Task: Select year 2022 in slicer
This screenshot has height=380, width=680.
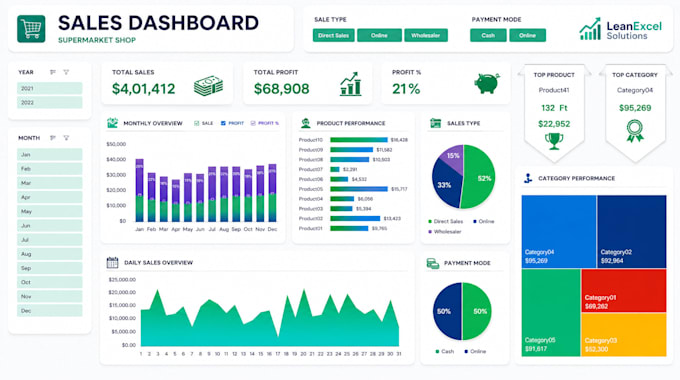Action: pyautogui.click(x=49, y=103)
